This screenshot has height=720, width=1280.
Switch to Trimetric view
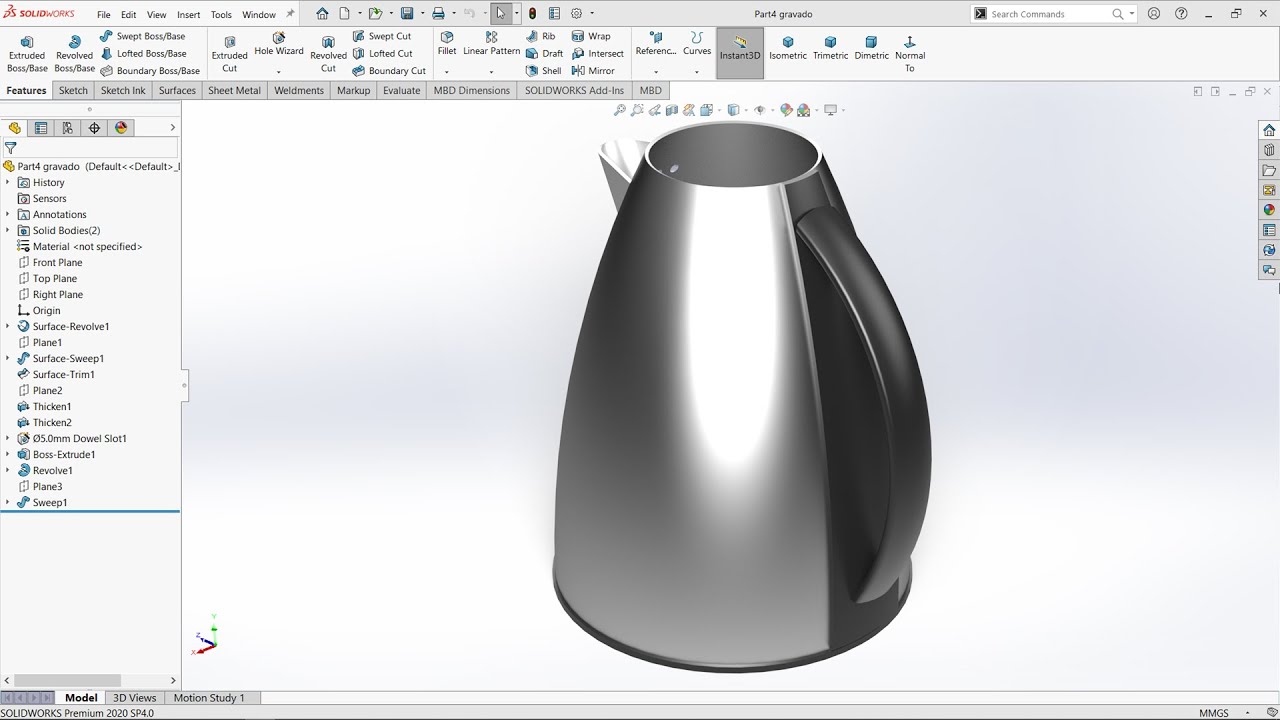830,48
